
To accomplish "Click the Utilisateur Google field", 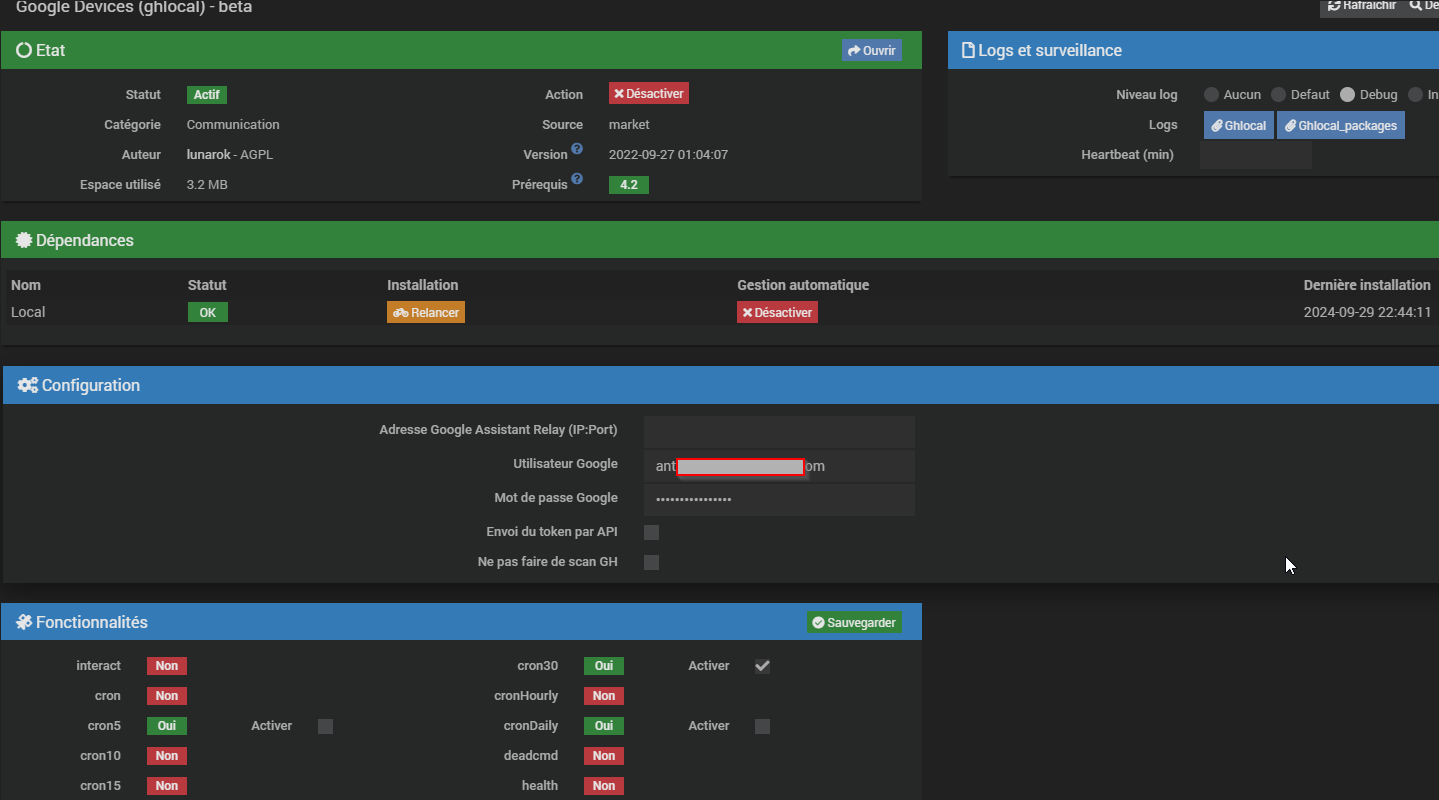I will coord(780,466).
